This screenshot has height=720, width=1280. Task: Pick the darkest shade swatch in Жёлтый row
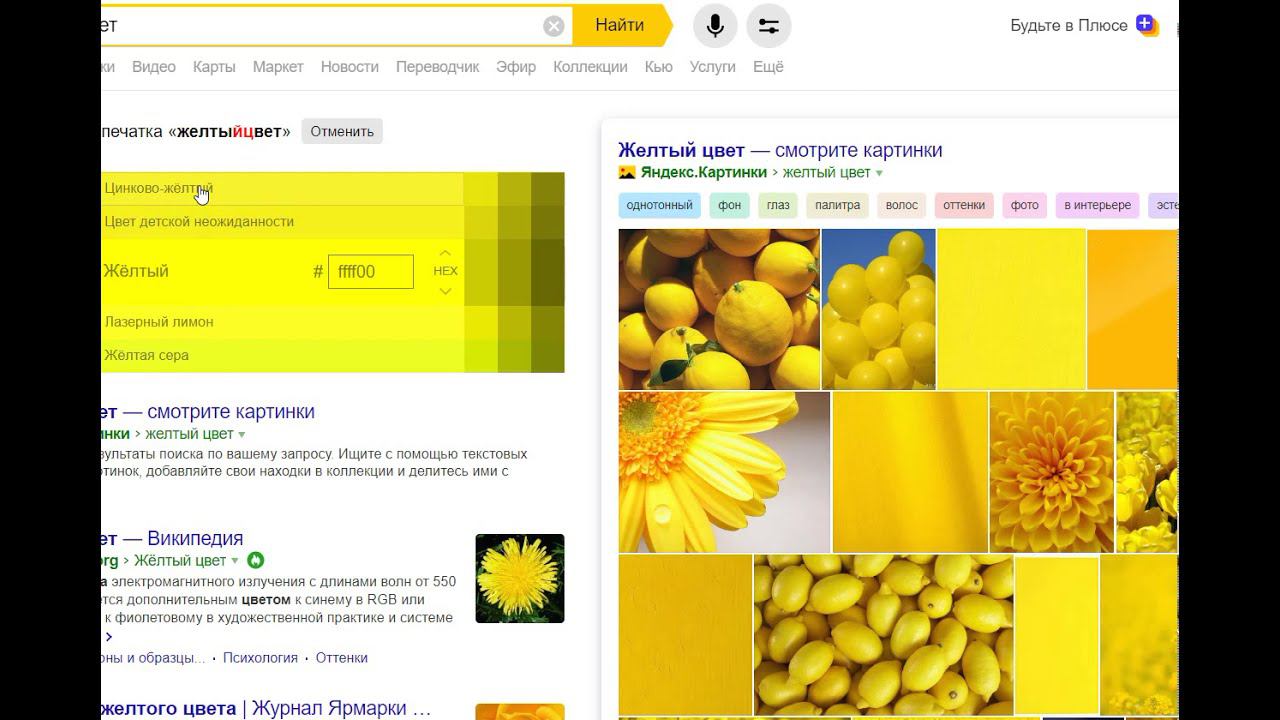coord(548,272)
